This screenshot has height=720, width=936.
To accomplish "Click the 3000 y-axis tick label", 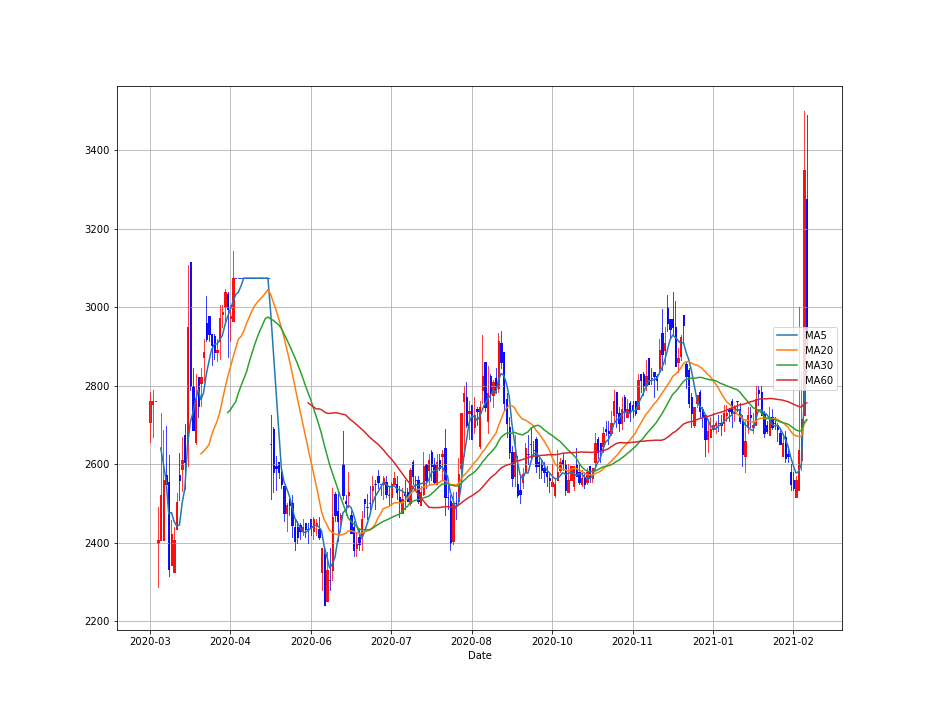I will click(x=98, y=307).
